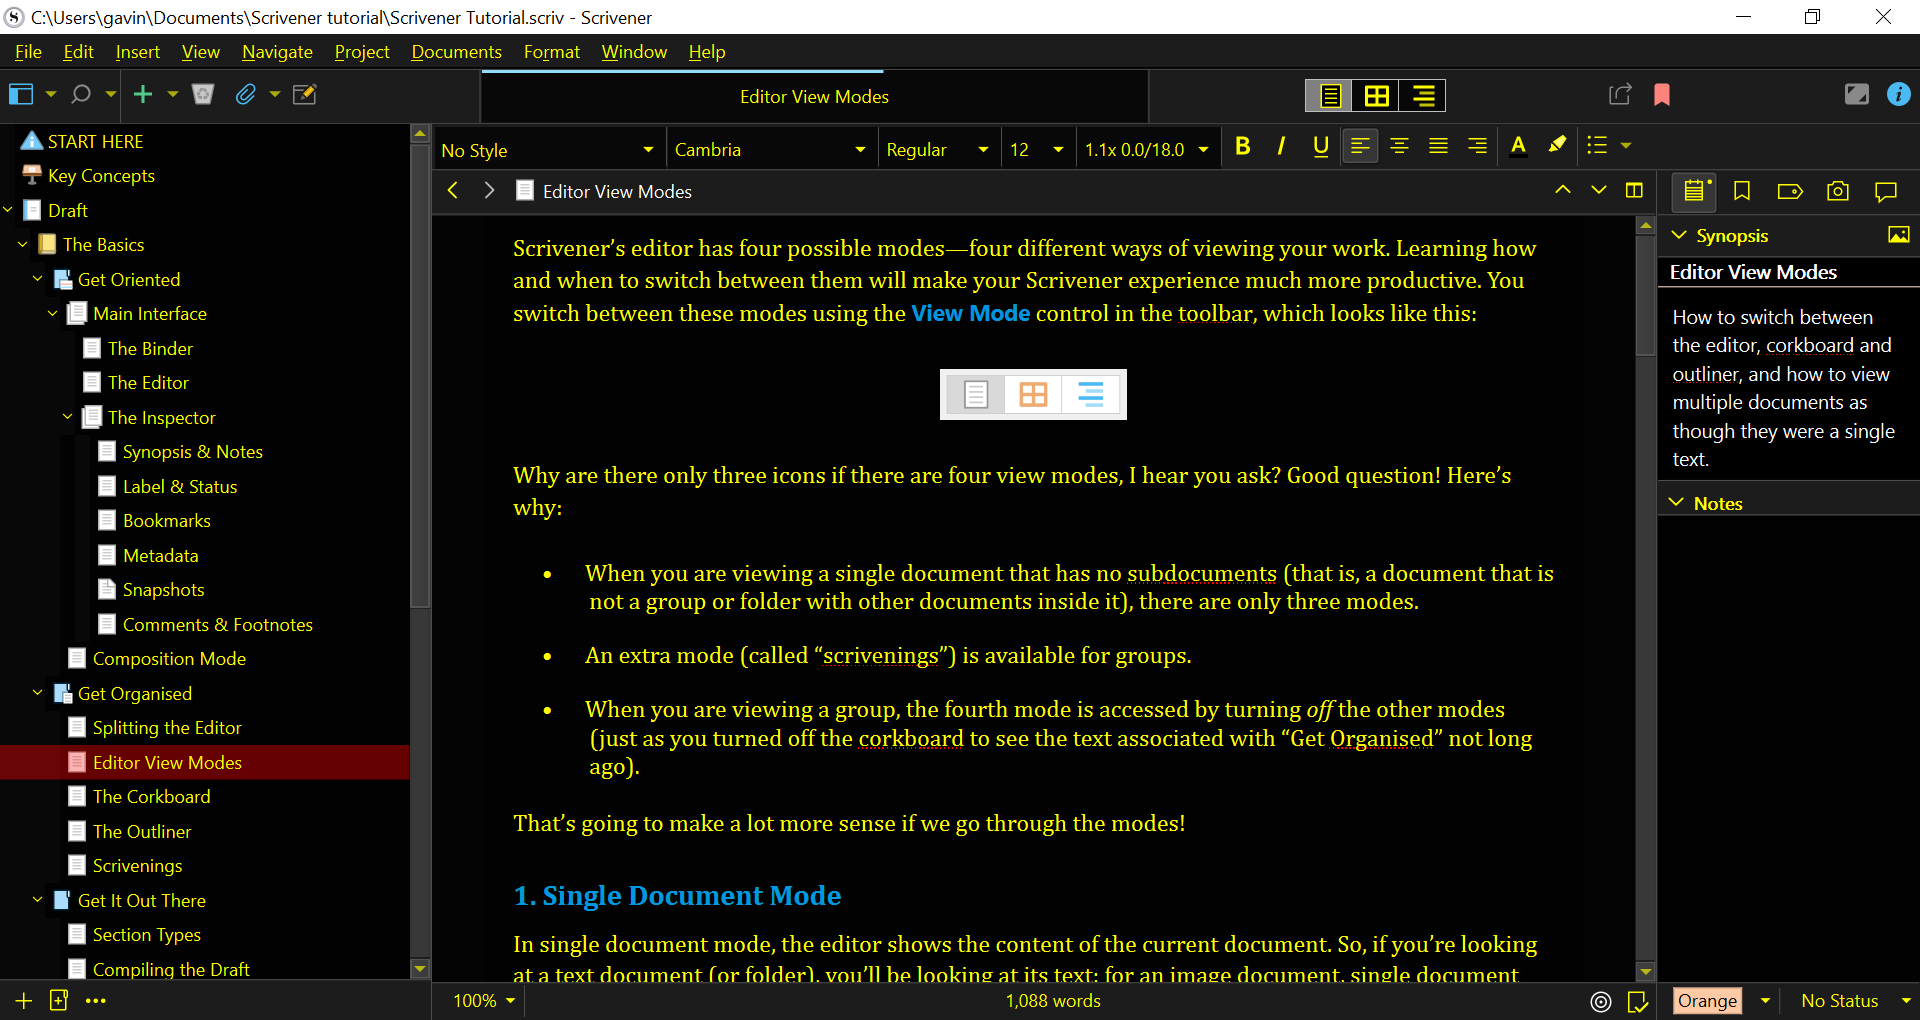Open the line spacing 1.1x dropdown
The image size is (1920, 1020).
1147,150
